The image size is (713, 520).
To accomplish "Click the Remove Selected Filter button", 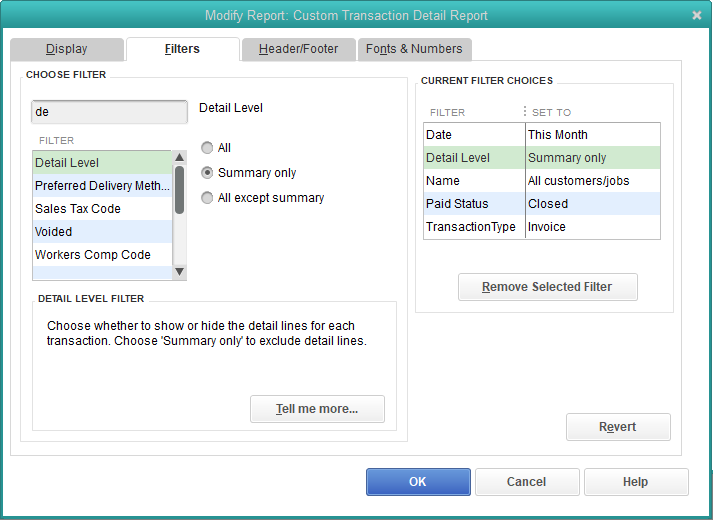I will (547, 287).
